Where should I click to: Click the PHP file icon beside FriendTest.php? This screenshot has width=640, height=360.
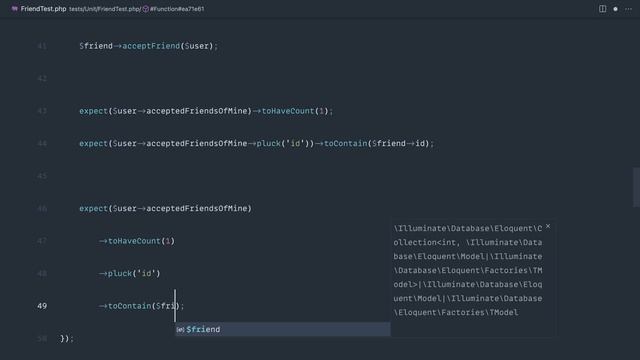click(x=15, y=9)
